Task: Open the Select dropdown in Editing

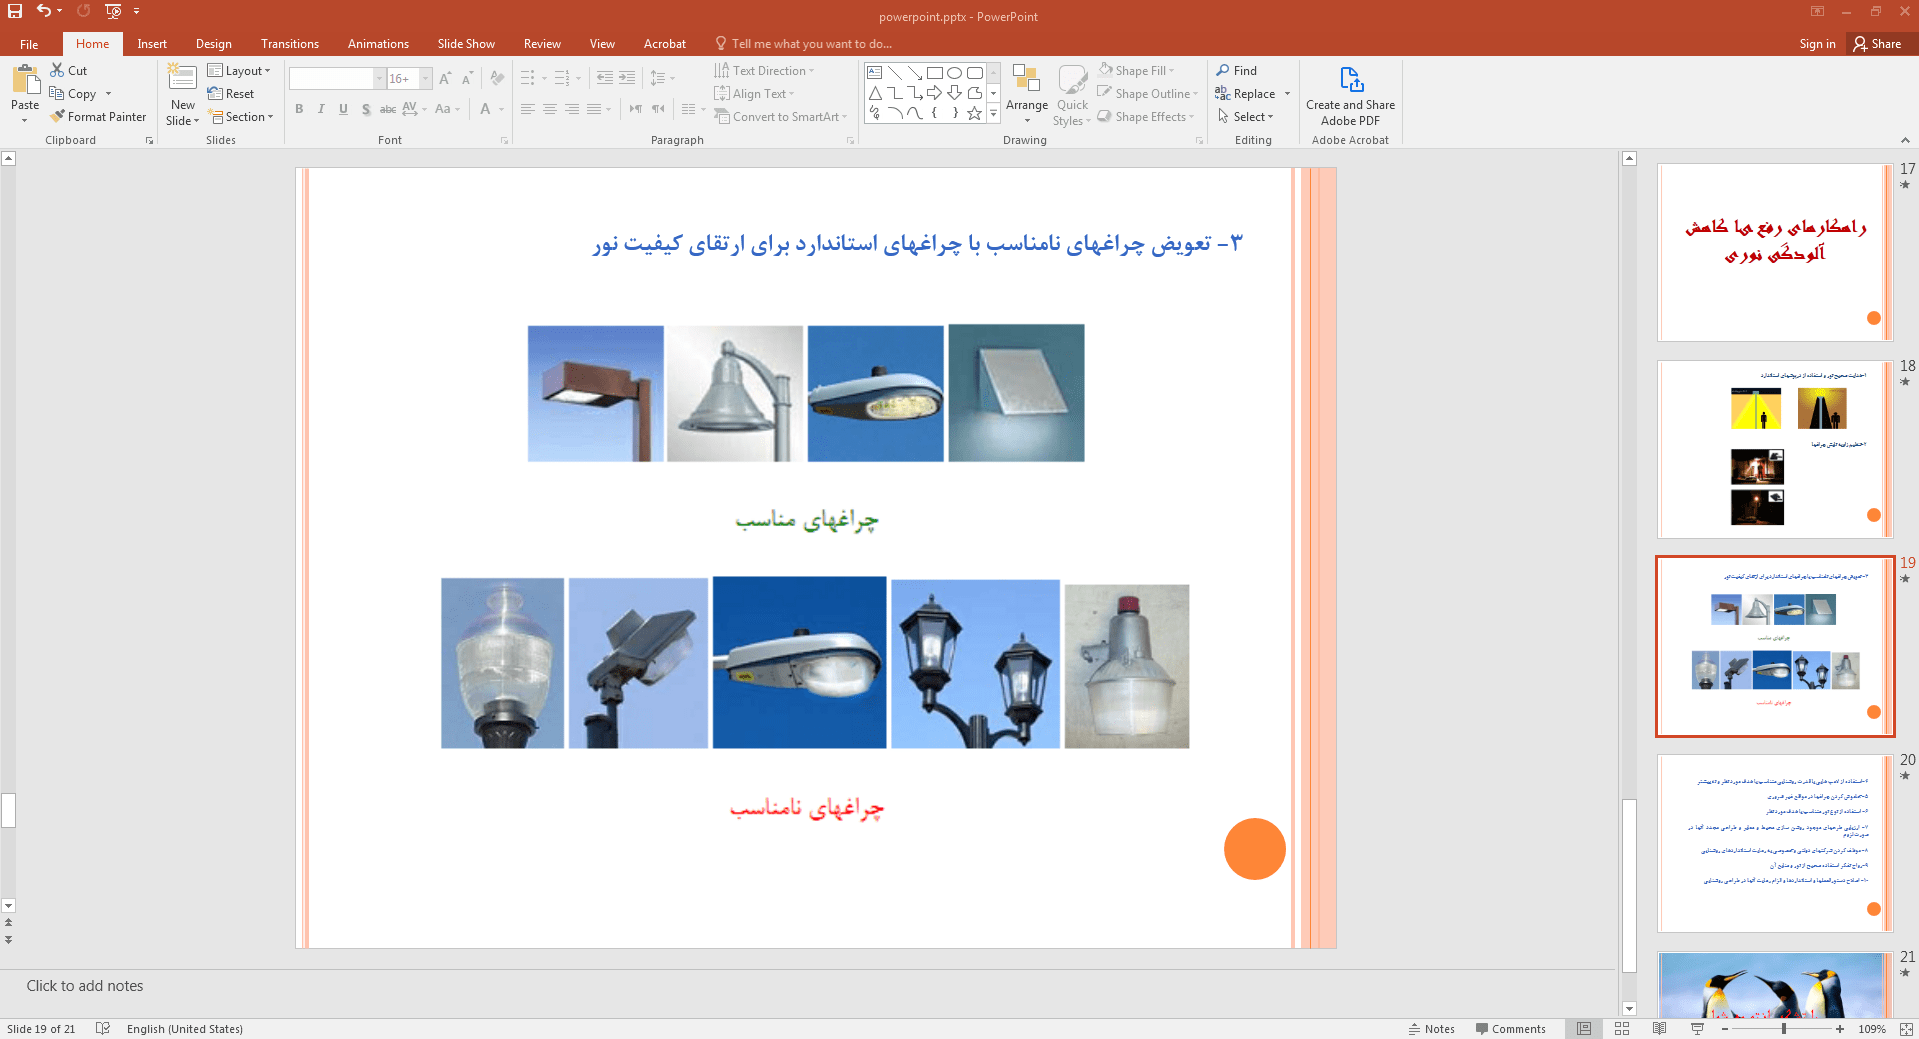Action: pyautogui.click(x=1245, y=117)
